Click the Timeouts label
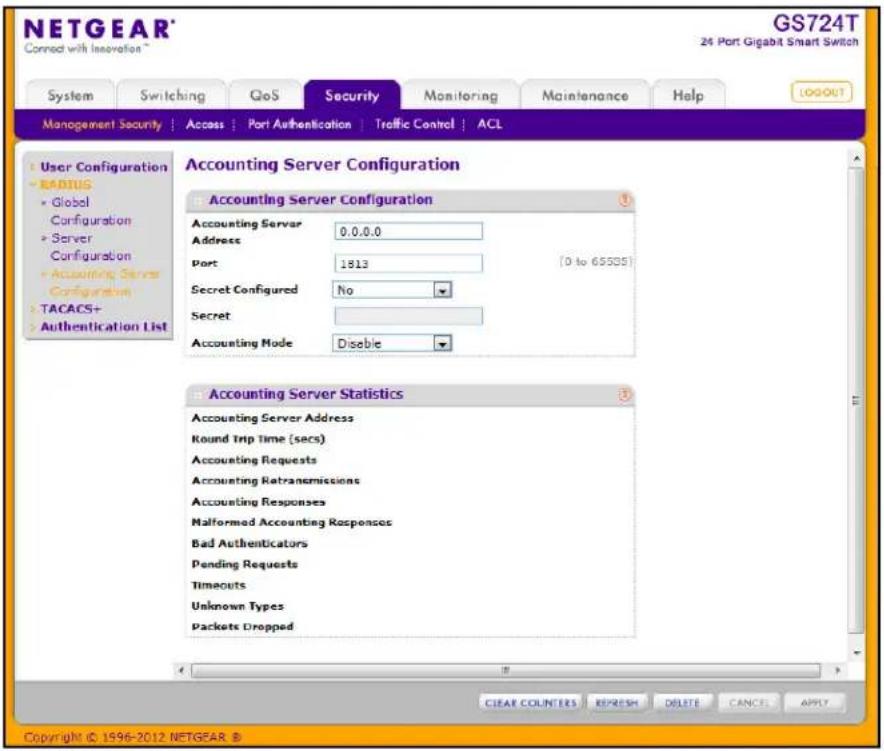 (219, 585)
